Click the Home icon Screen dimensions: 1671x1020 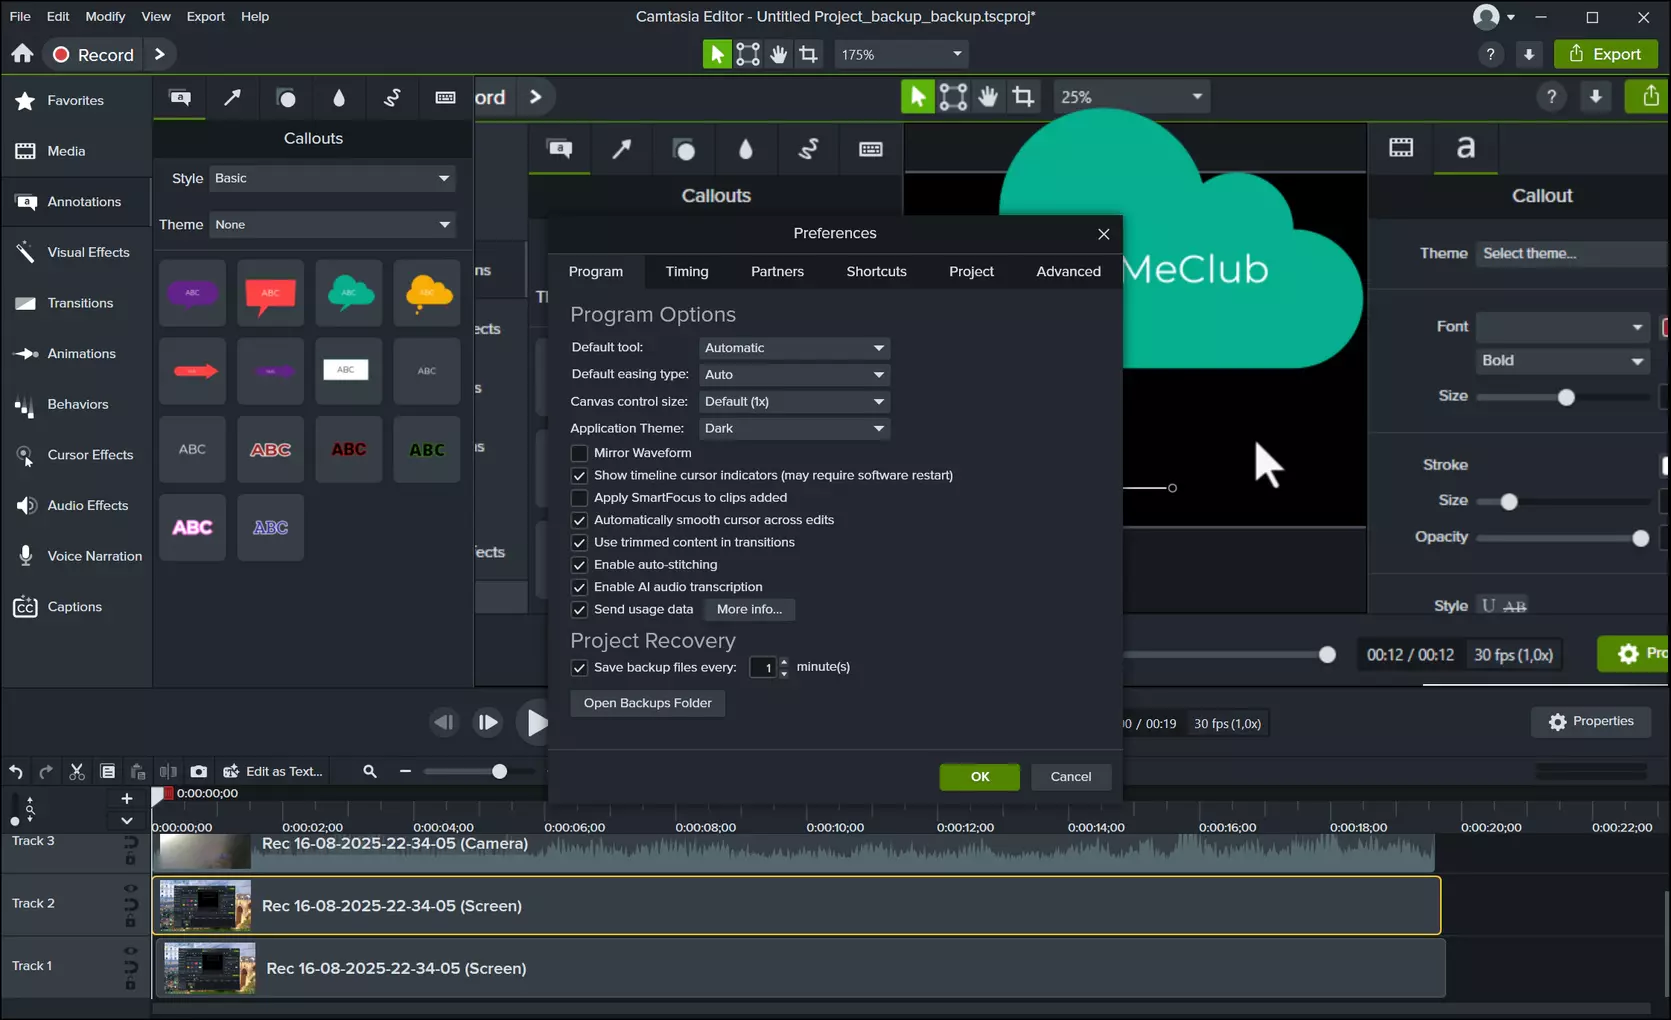22,54
